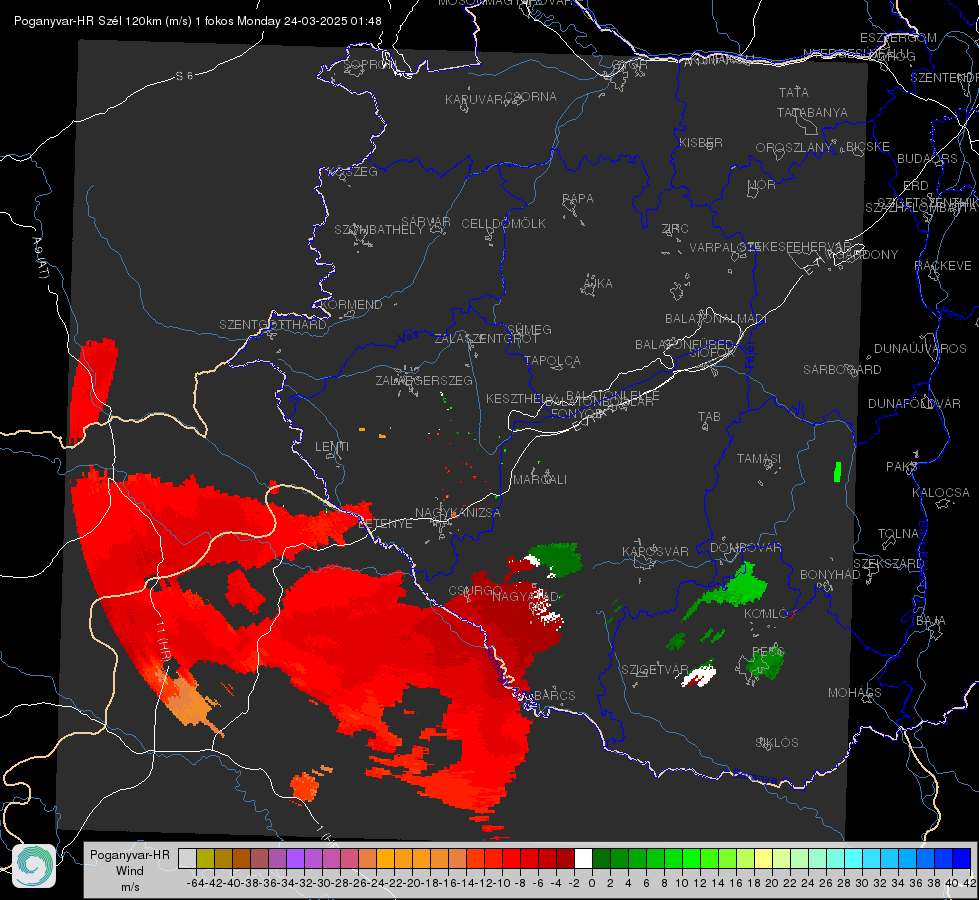
Task: Click the NAGYKANIZSA city label
Action: tap(458, 513)
